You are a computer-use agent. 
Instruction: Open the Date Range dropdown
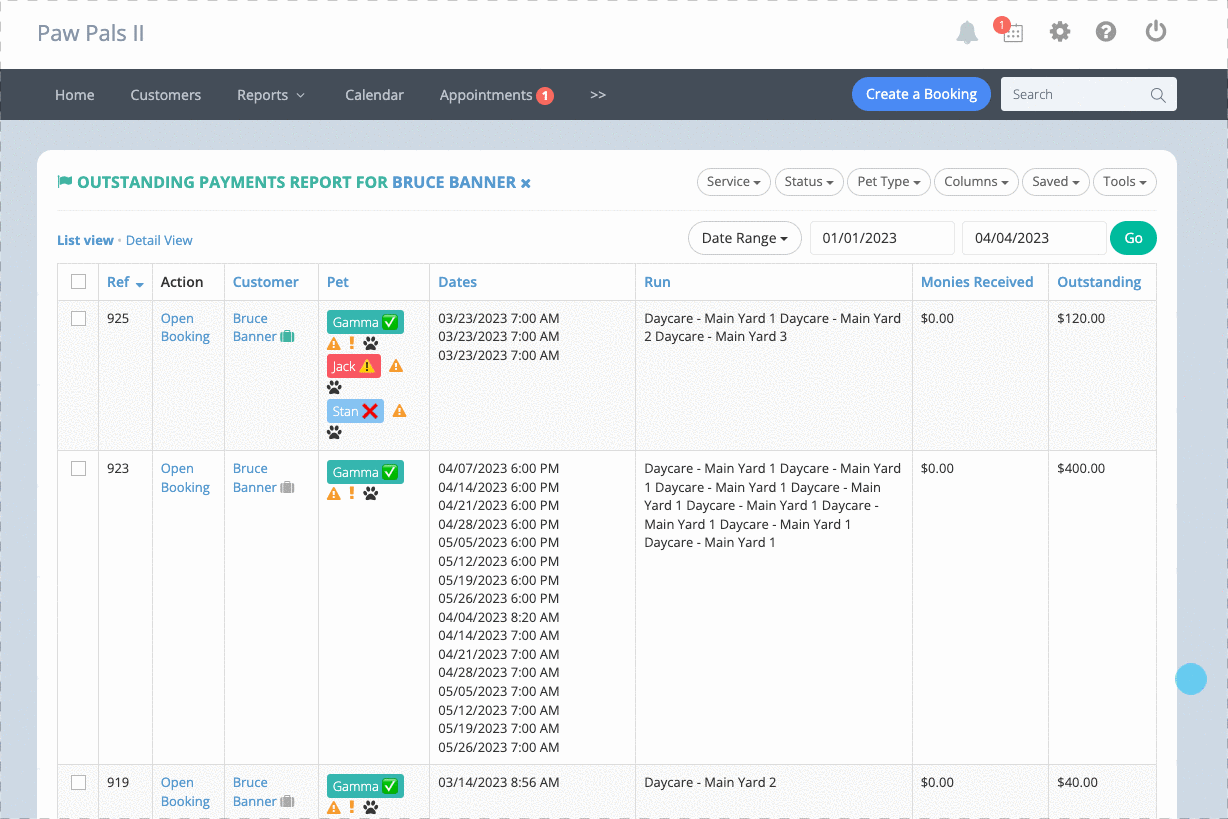745,238
